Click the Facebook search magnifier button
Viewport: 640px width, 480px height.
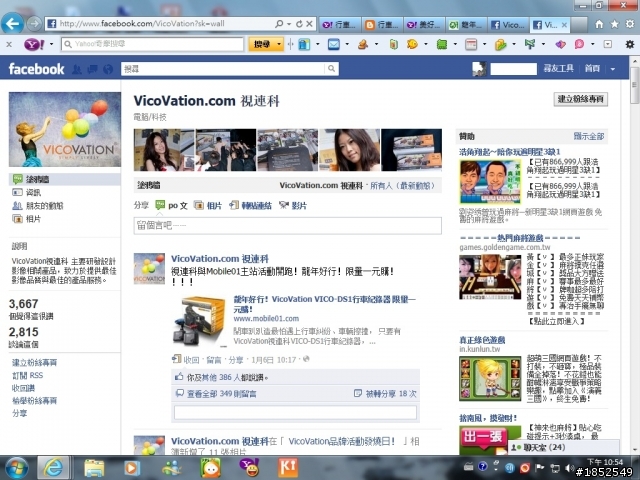click(331, 69)
